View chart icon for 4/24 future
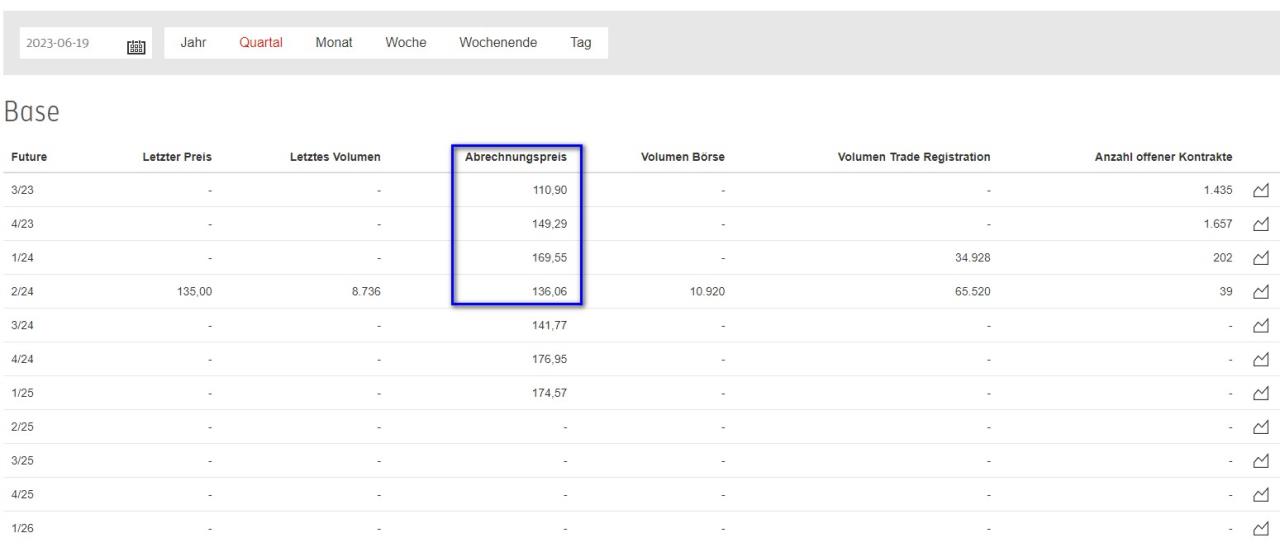This screenshot has height=547, width=1280. (1260, 359)
